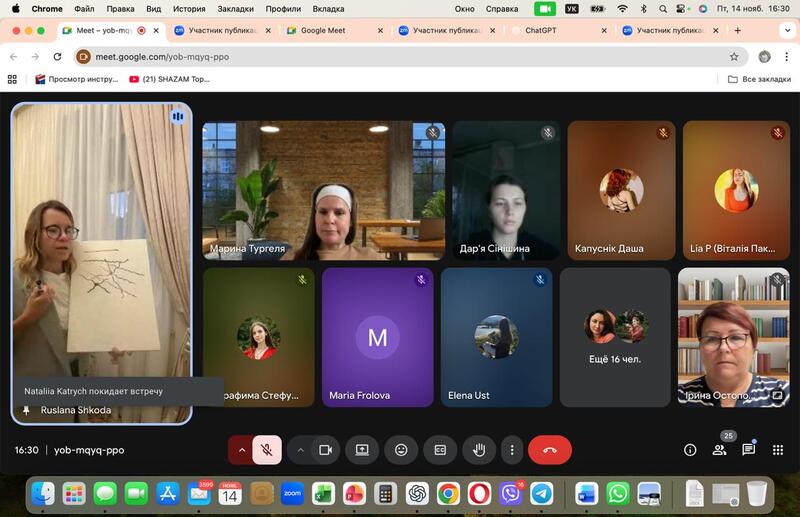Toggle the camera on or off
The height and width of the screenshot is (517, 800).
325,450
